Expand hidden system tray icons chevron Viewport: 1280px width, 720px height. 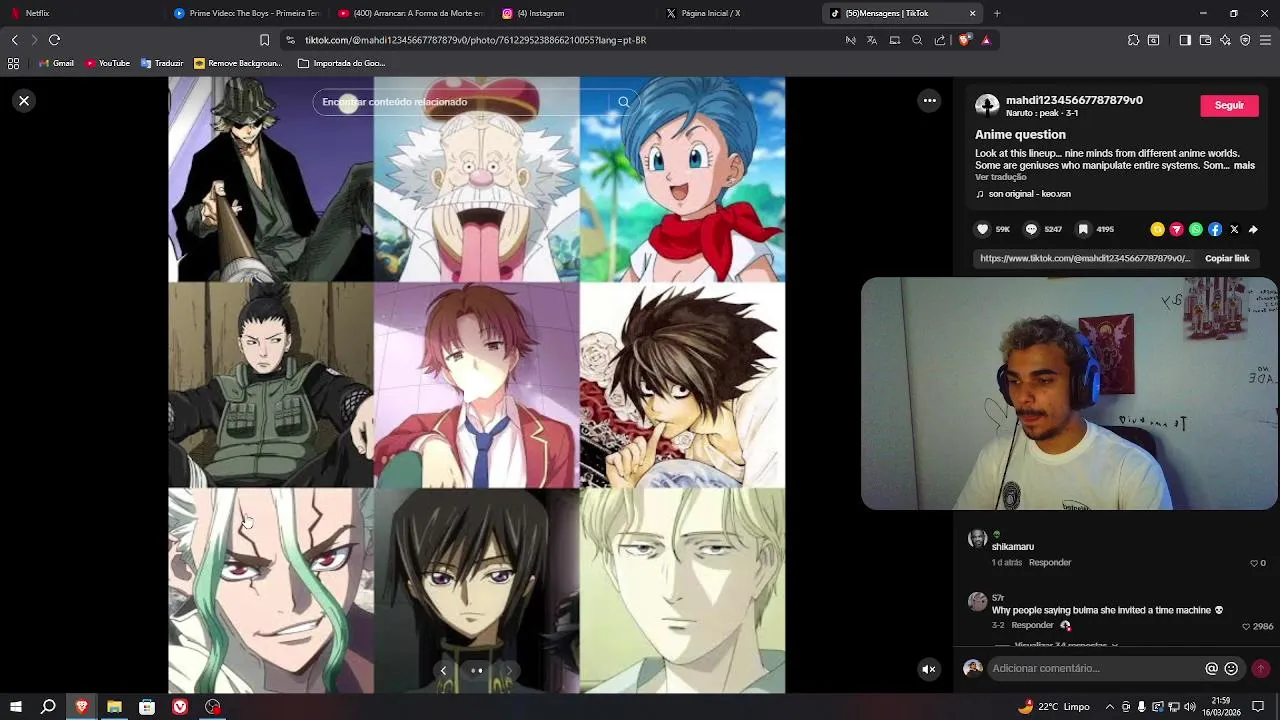pyautogui.click(x=1110, y=707)
